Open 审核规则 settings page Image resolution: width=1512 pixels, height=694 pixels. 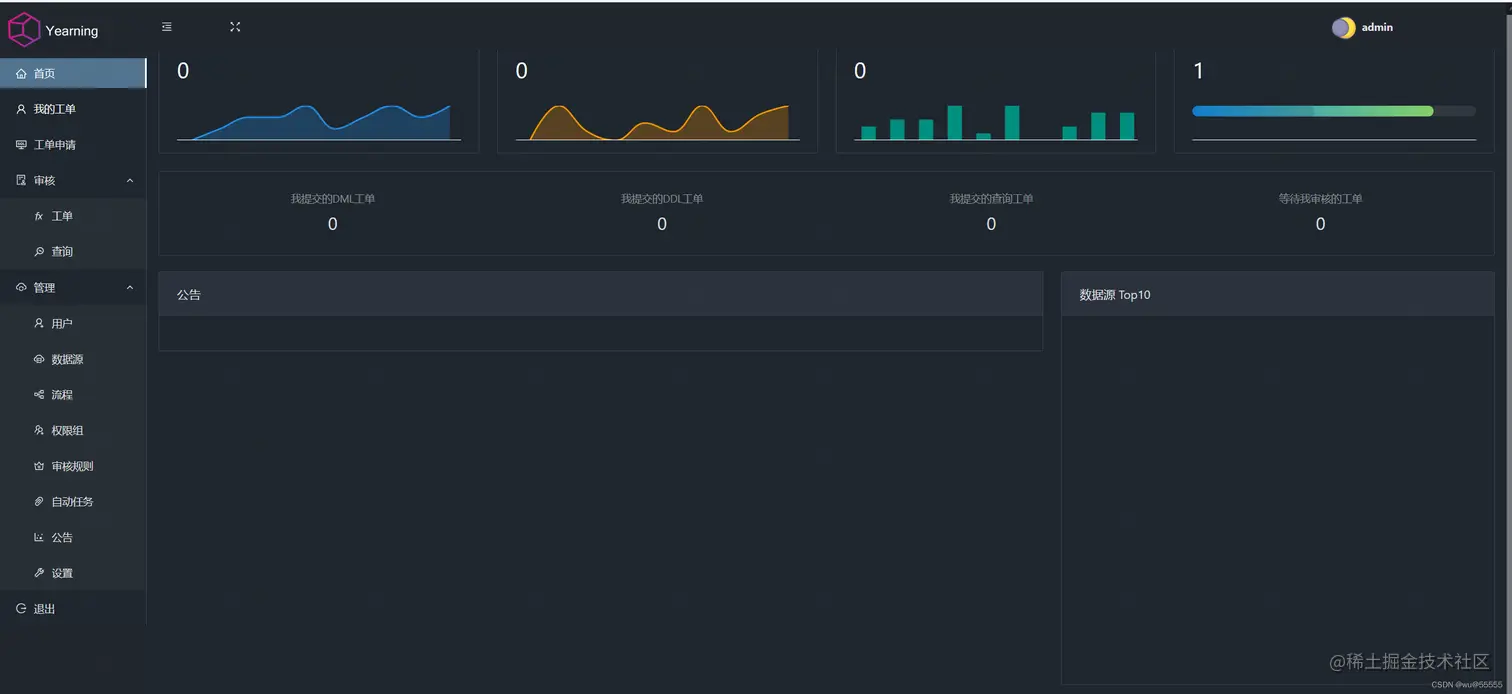(73, 466)
